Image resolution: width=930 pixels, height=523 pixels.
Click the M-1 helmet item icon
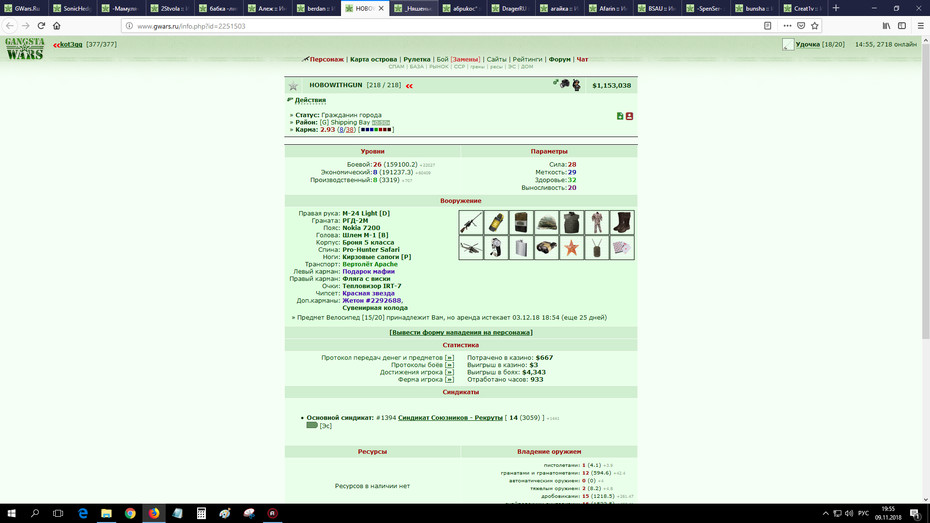(546, 222)
